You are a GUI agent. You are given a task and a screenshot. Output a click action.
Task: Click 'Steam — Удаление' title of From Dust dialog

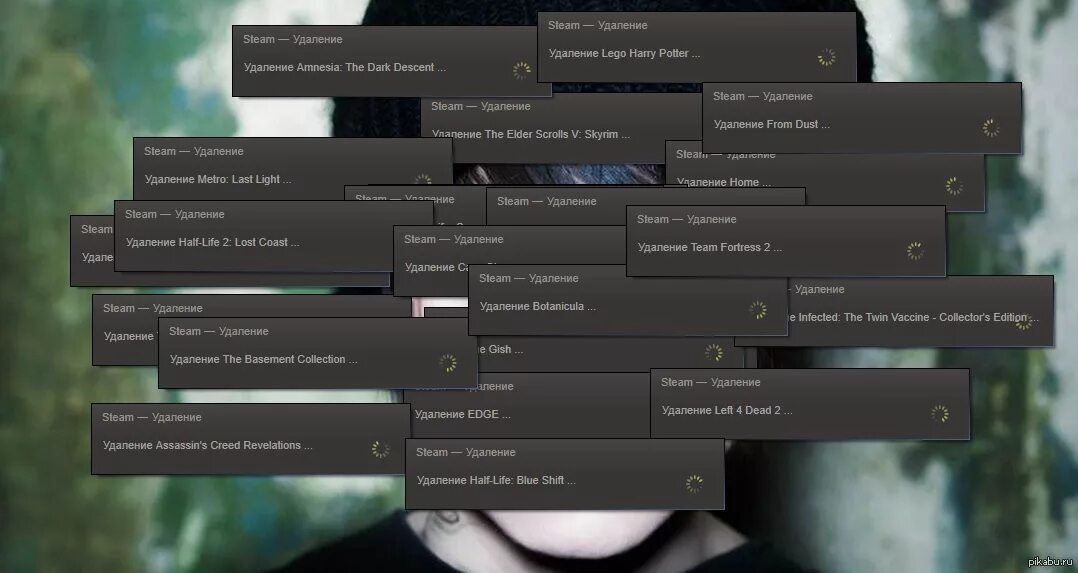(762, 96)
